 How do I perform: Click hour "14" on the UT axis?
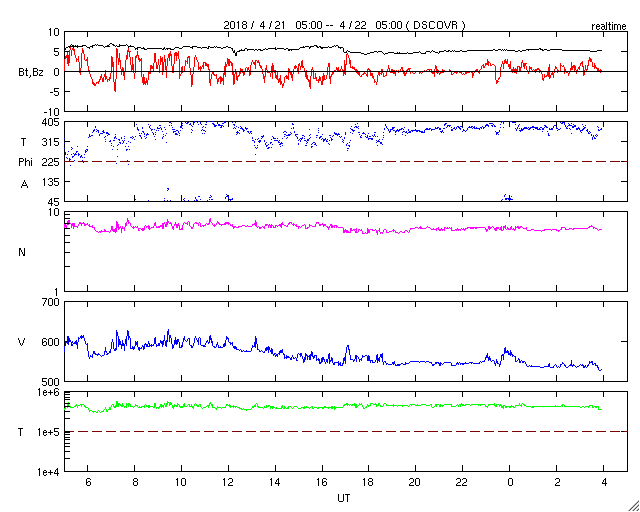[x=275, y=482]
